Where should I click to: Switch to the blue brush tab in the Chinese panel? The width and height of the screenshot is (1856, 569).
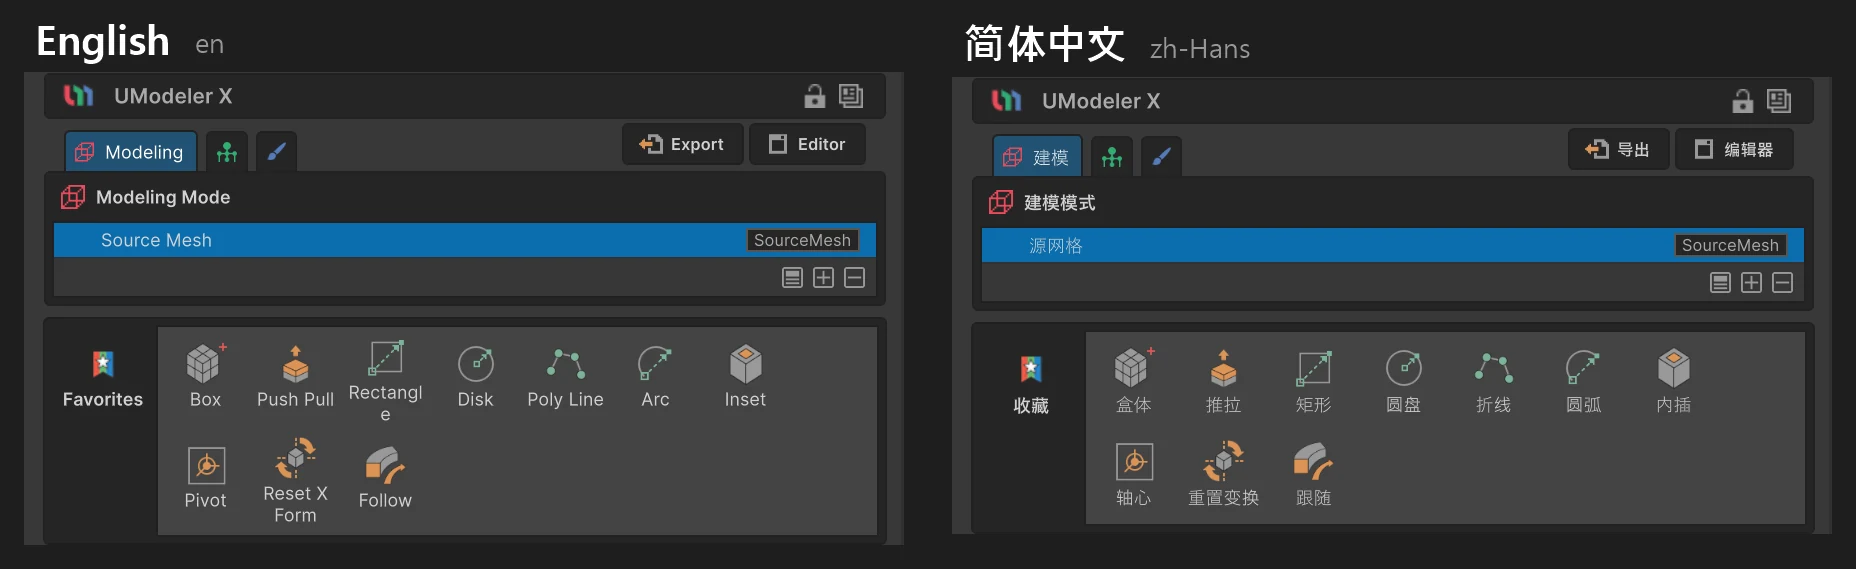1161,157
